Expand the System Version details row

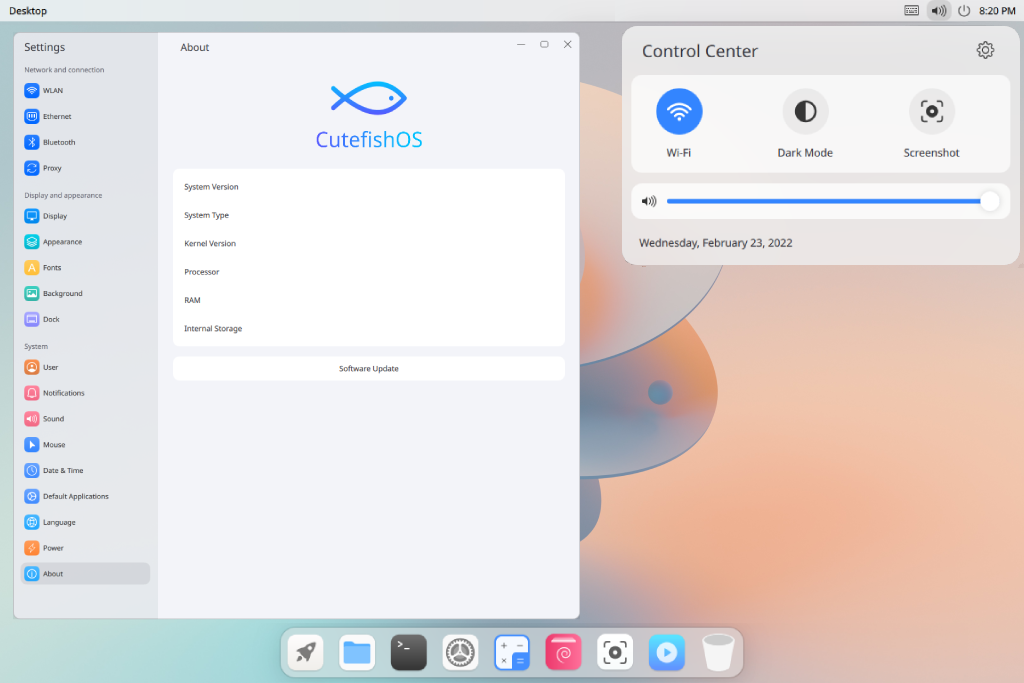coord(368,187)
